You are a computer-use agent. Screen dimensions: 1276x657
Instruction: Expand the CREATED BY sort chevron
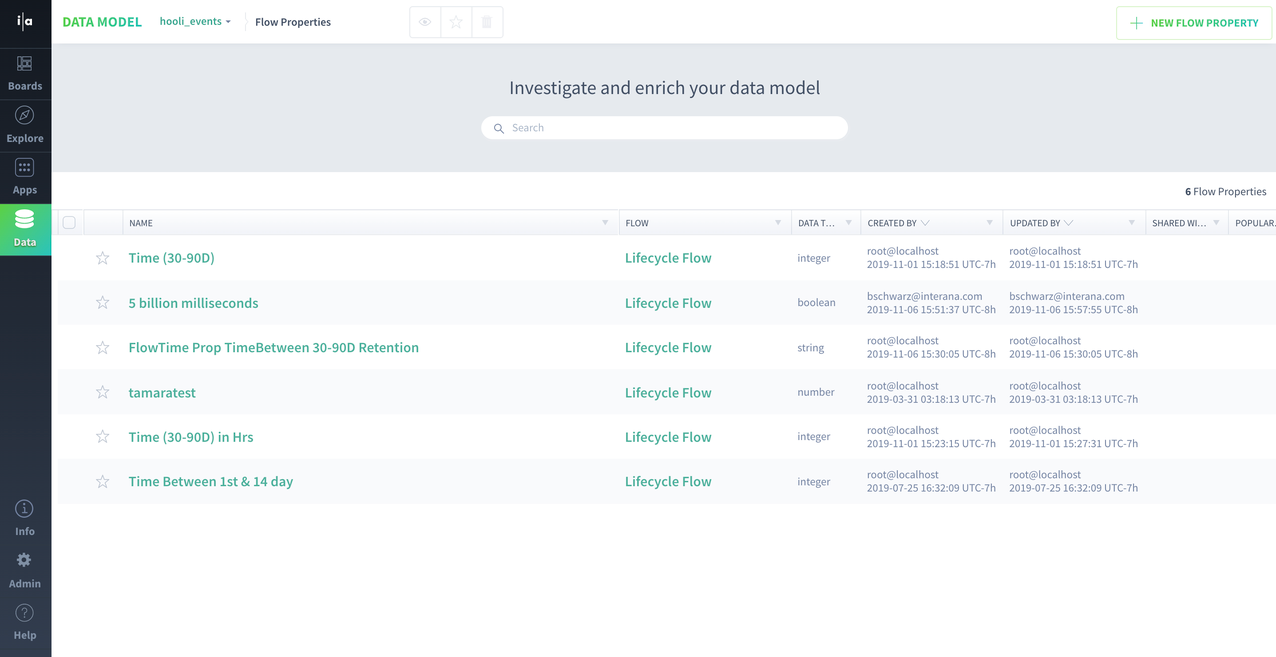pos(925,223)
